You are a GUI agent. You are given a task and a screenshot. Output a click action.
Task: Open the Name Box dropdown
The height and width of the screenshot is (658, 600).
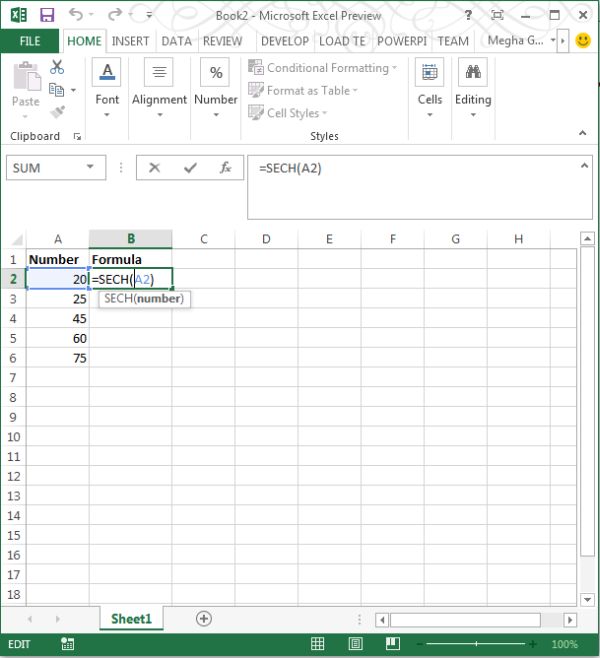[x=90, y=167]
